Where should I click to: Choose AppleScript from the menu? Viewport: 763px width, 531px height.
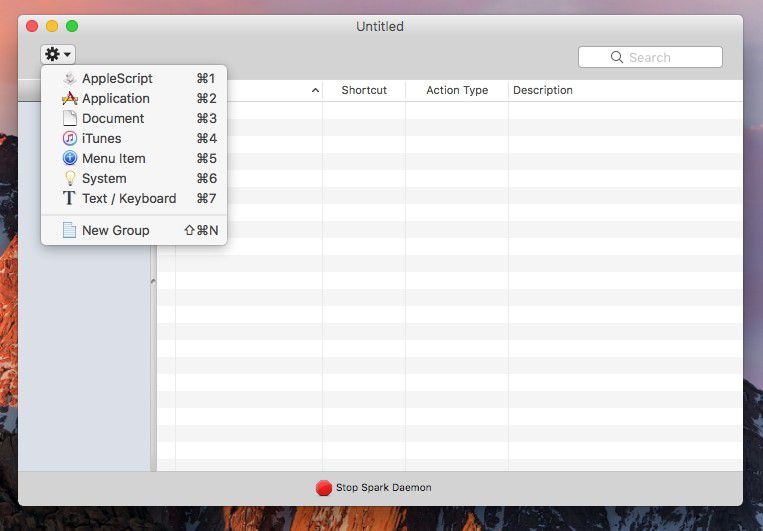[x=134, y=78]
